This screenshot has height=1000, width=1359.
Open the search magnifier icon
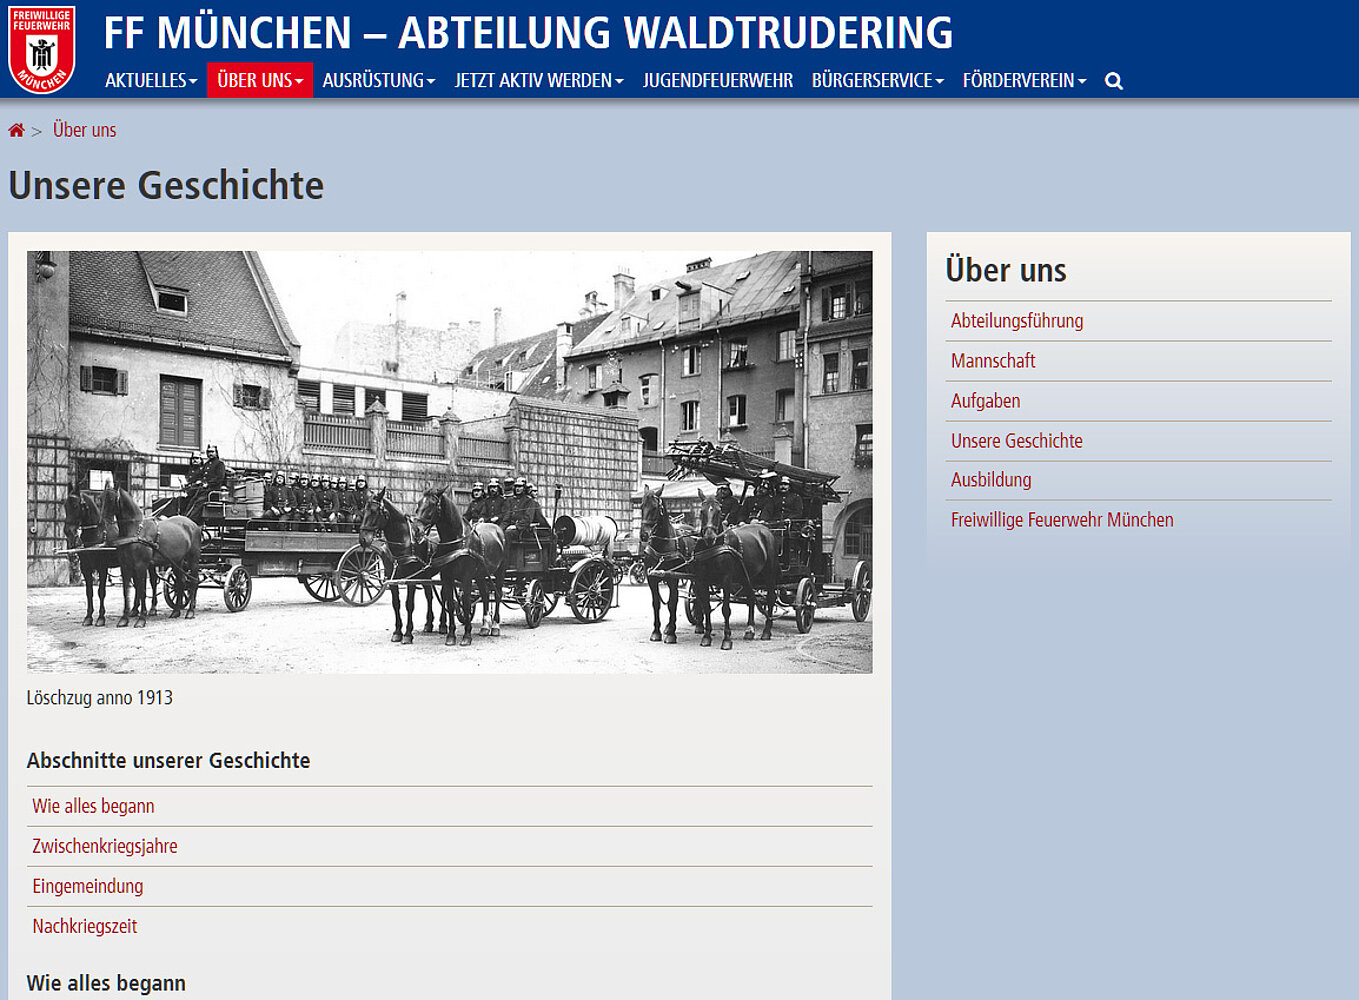pyautogui.click(x=1113, y=81)
